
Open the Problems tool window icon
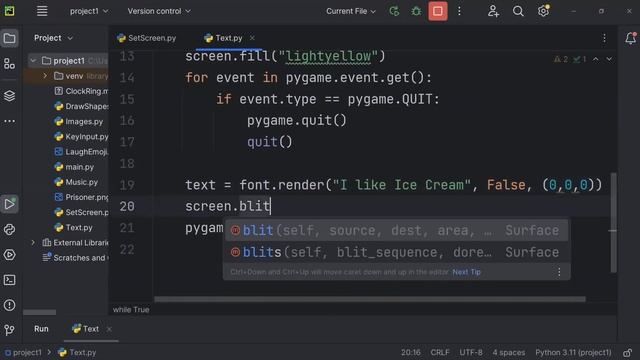pos(9,305)
